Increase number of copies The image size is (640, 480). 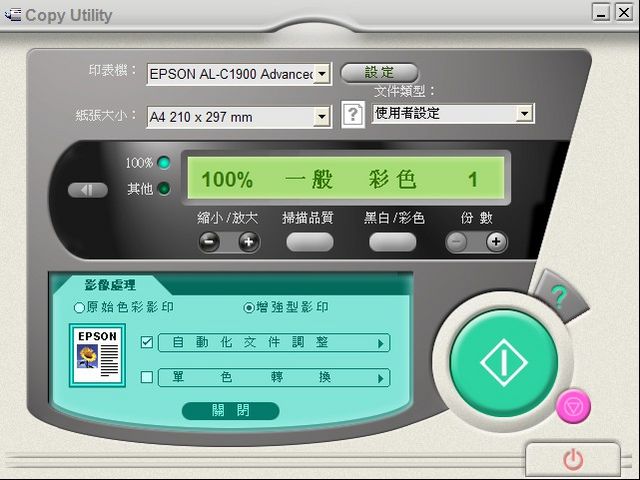tap(496, 242)
